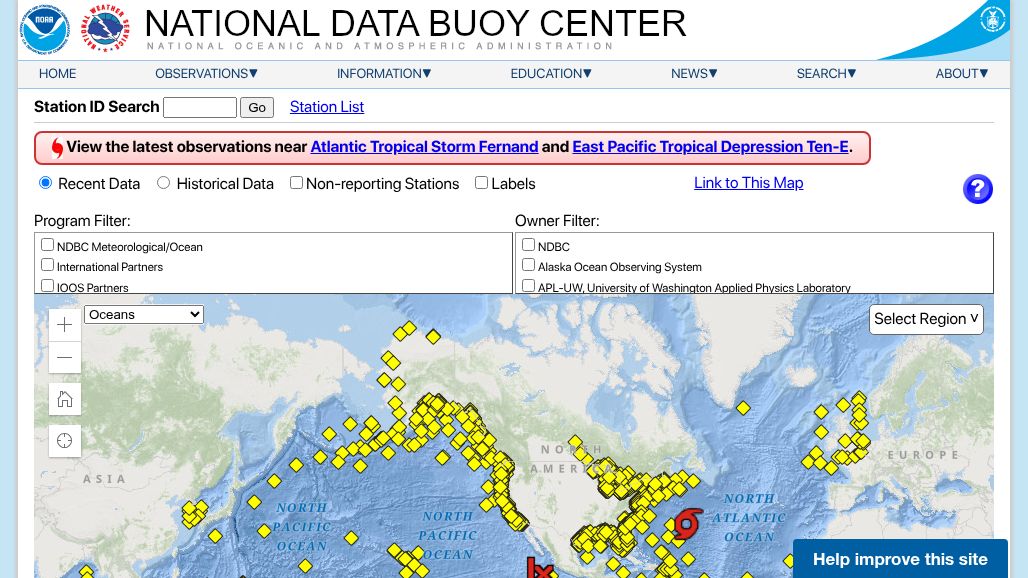Viewport: 1028px width, 578px height.
Task: Expand the News menu
Action: (x=694, y=74)
